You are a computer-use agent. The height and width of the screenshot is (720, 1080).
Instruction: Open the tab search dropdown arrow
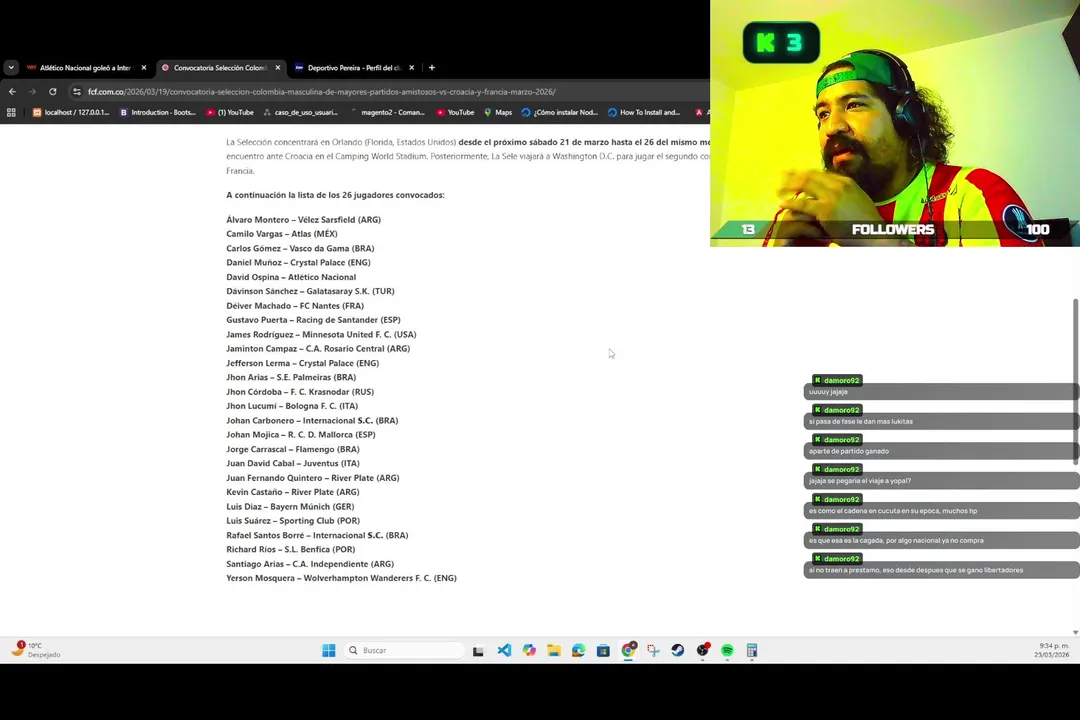pyautogui.click(x=11, y=68)
